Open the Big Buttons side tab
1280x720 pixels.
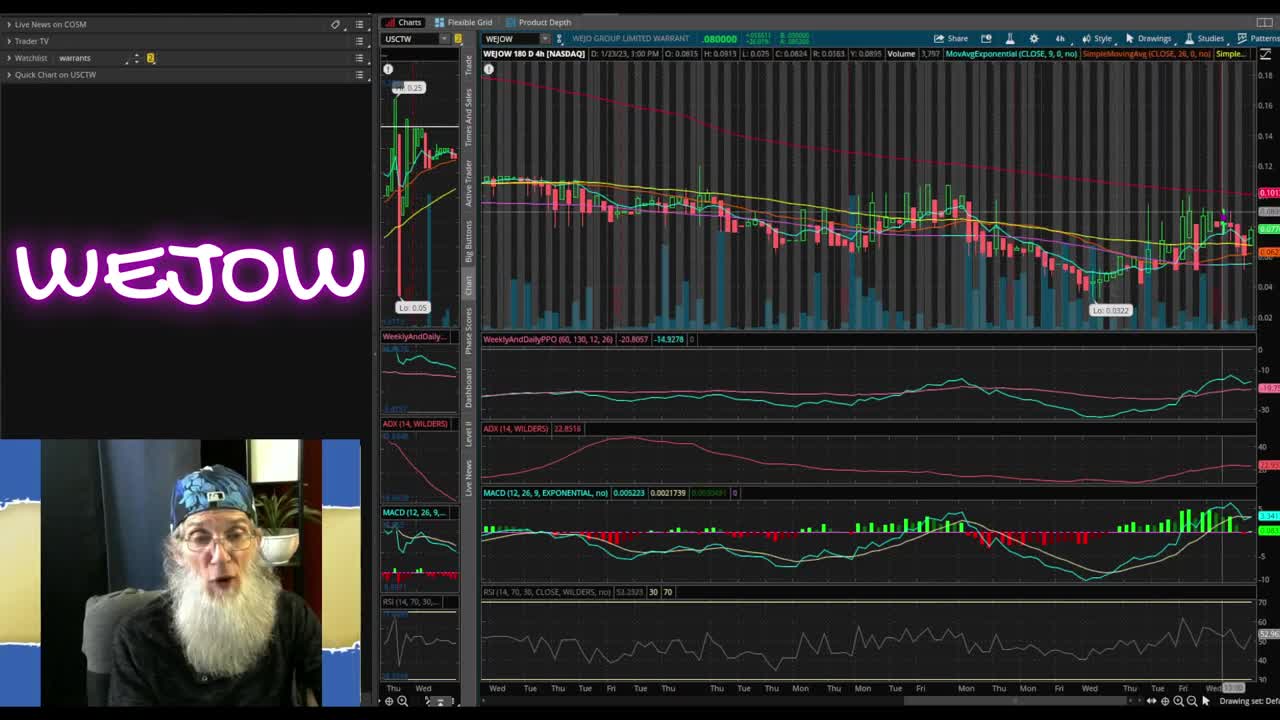(468, 241)
